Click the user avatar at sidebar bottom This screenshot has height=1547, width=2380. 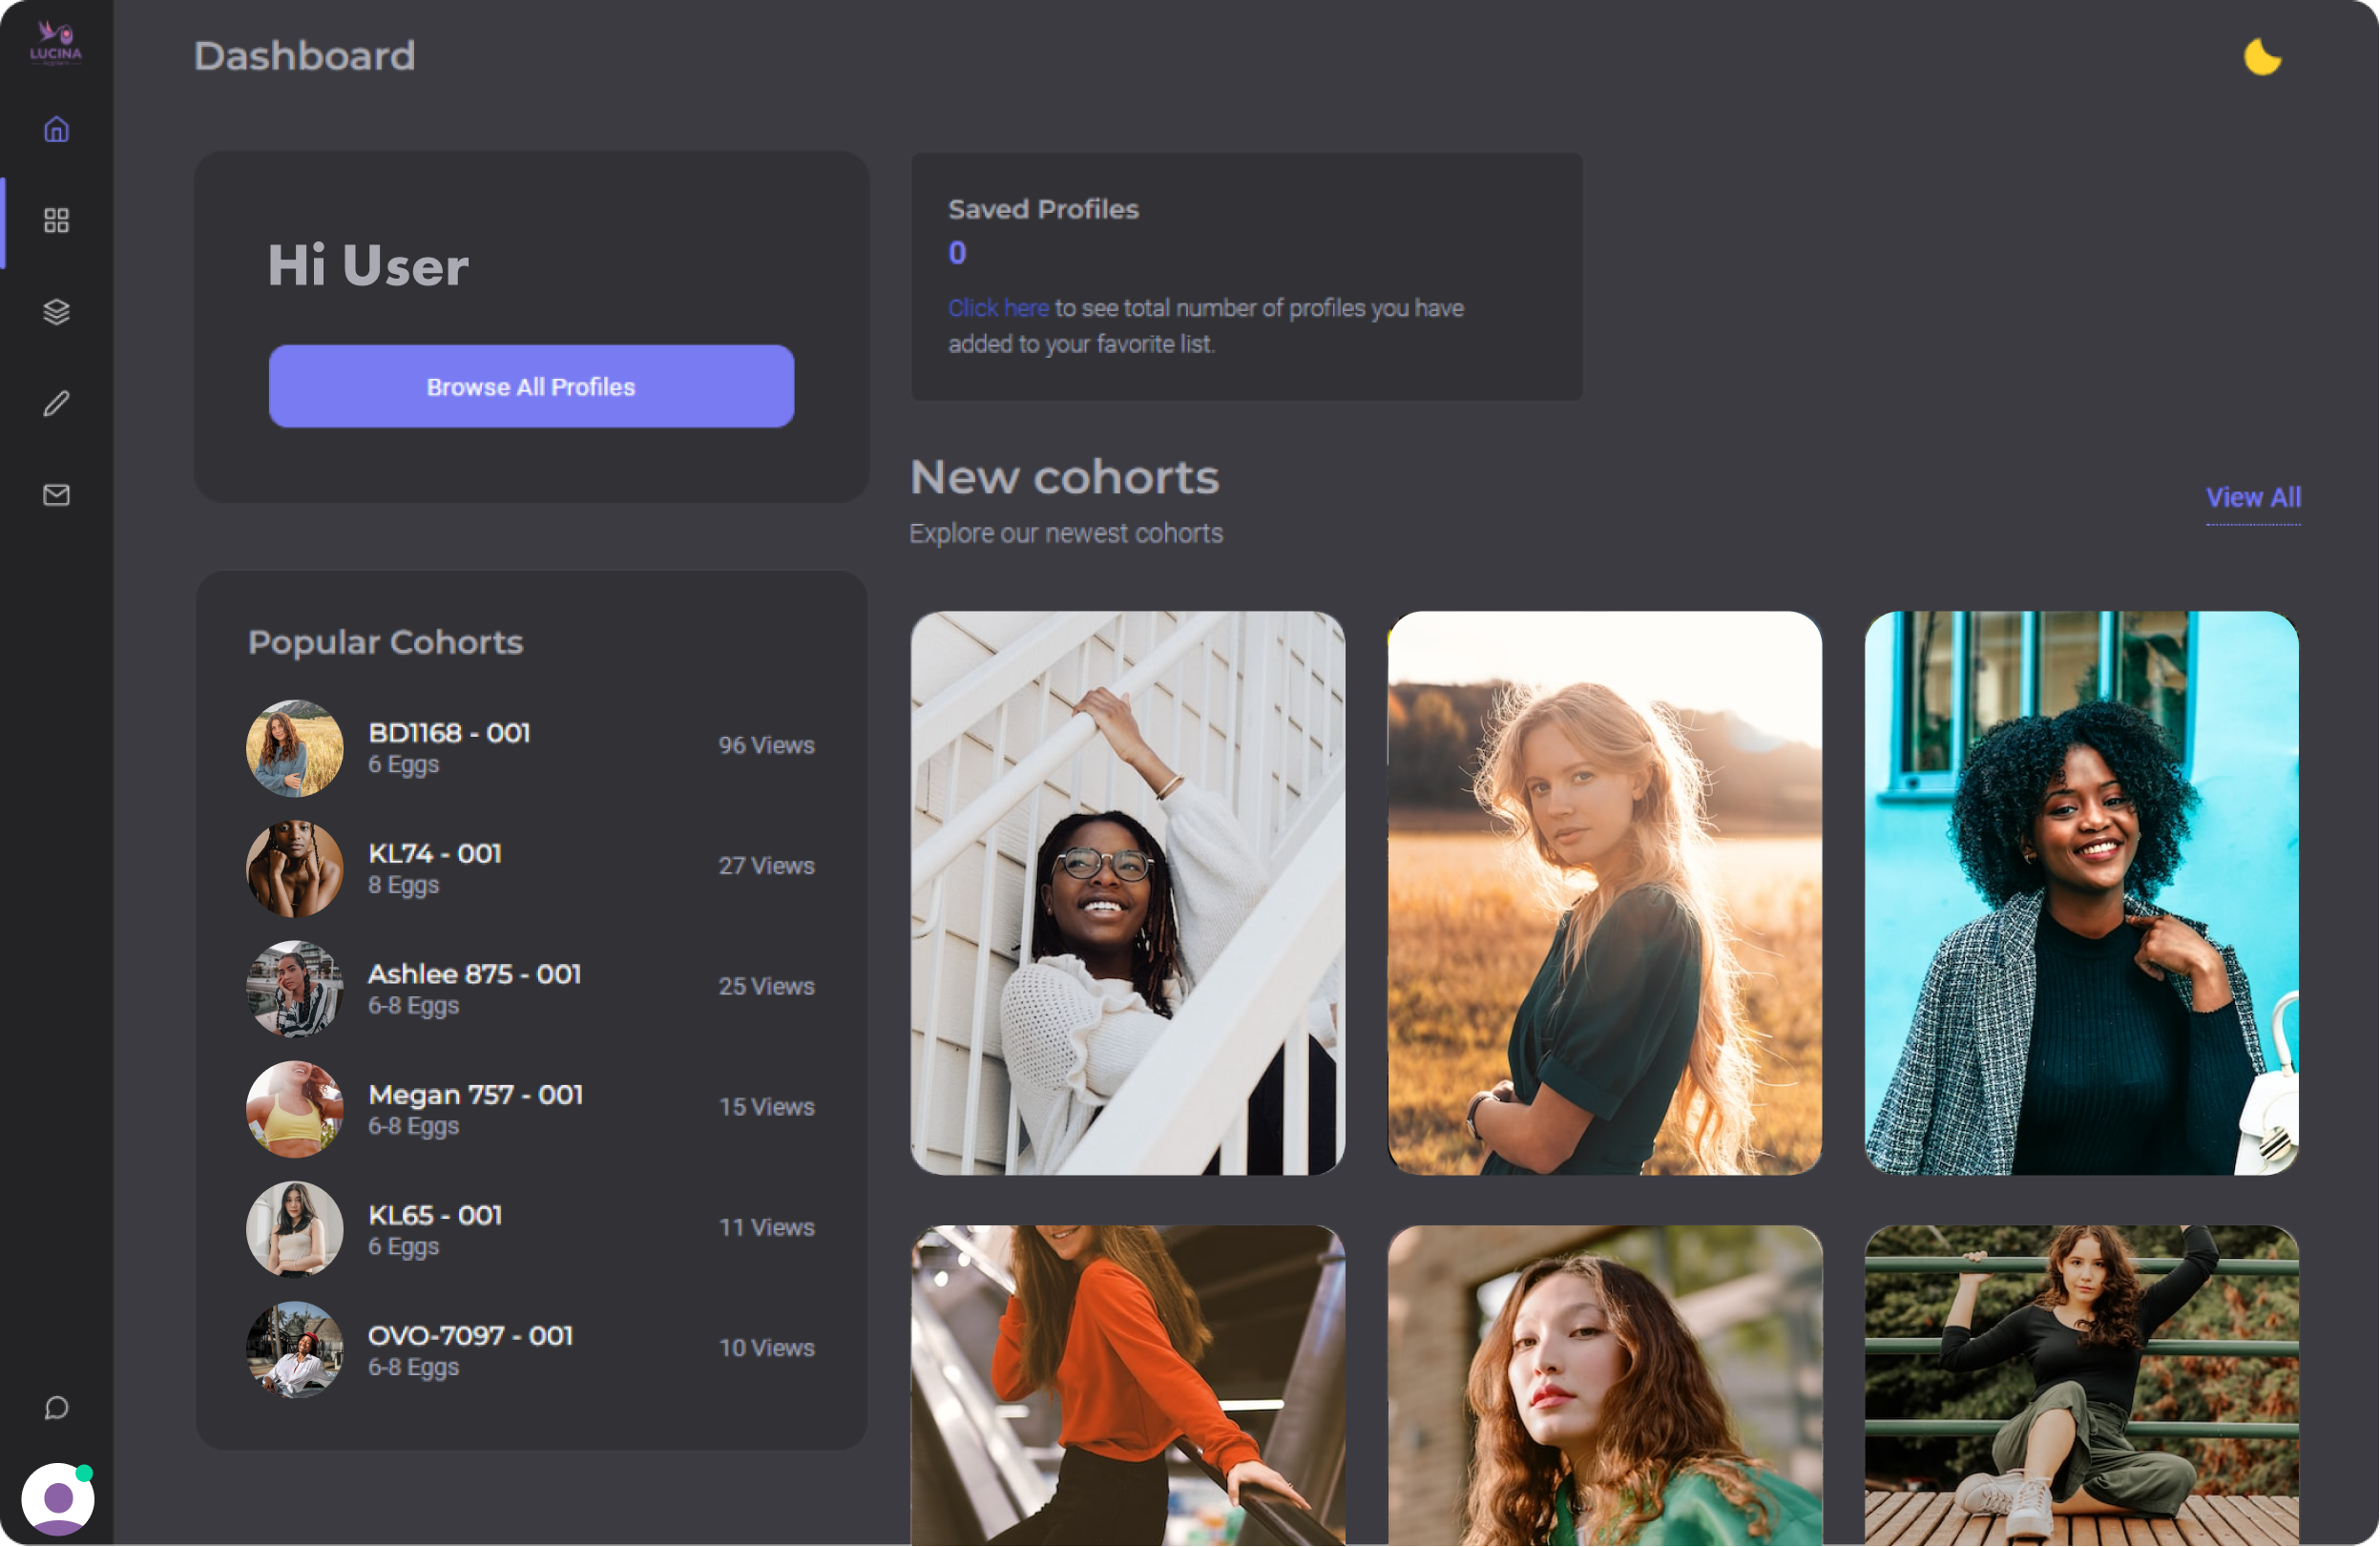[57, 1498]
